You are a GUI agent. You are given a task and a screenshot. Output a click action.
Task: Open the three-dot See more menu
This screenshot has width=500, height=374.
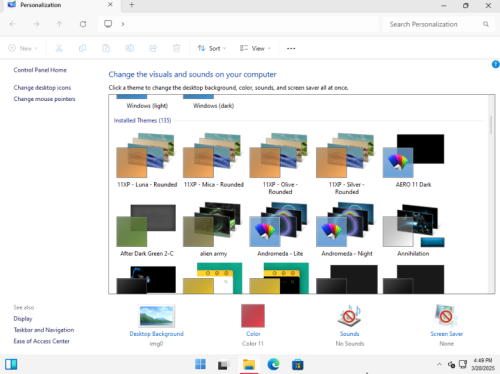point(291,48)
